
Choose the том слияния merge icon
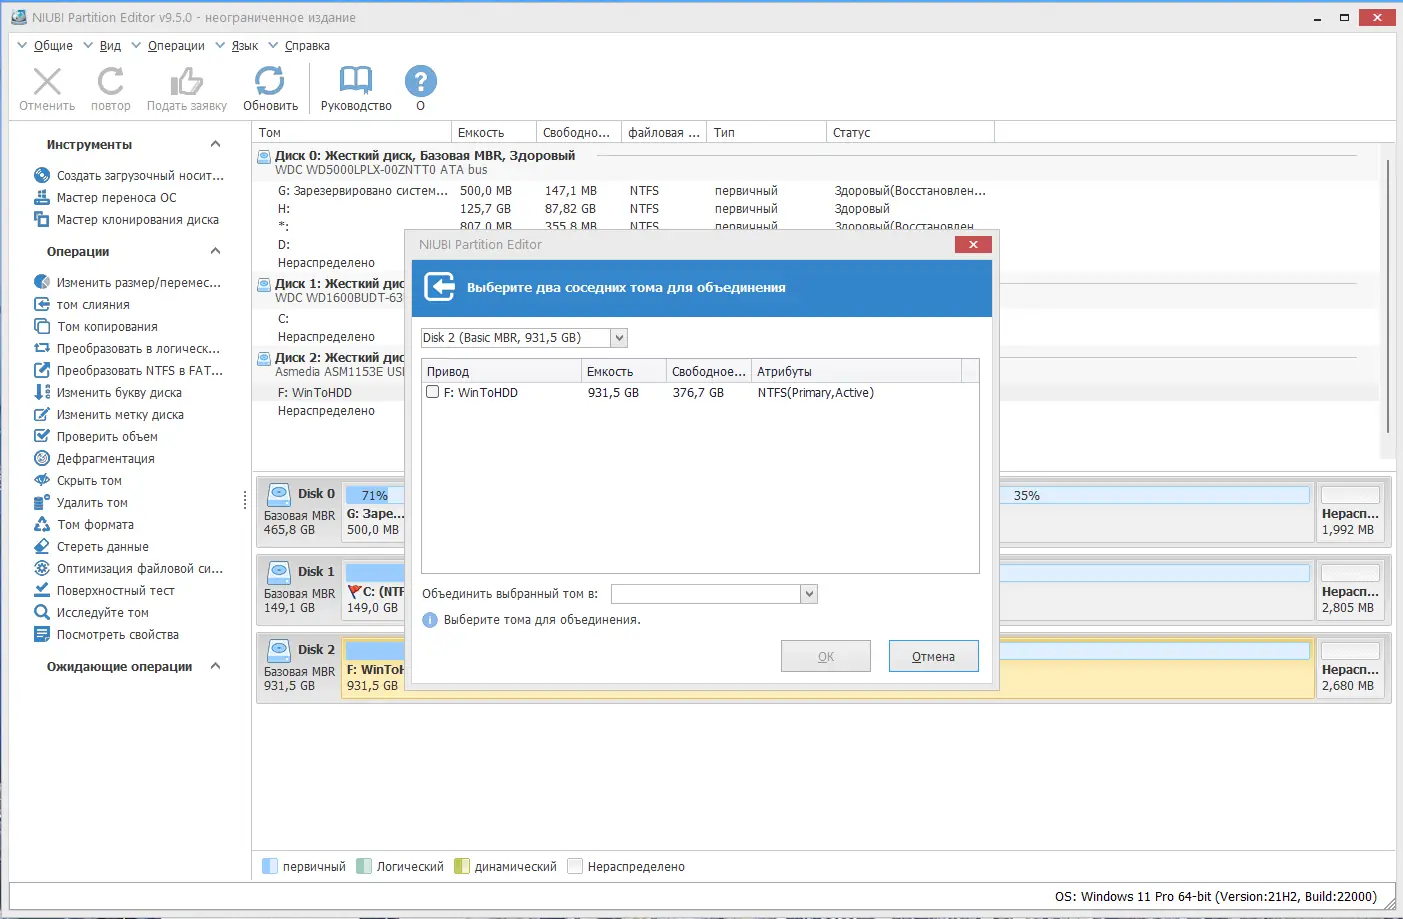point(42,304)
